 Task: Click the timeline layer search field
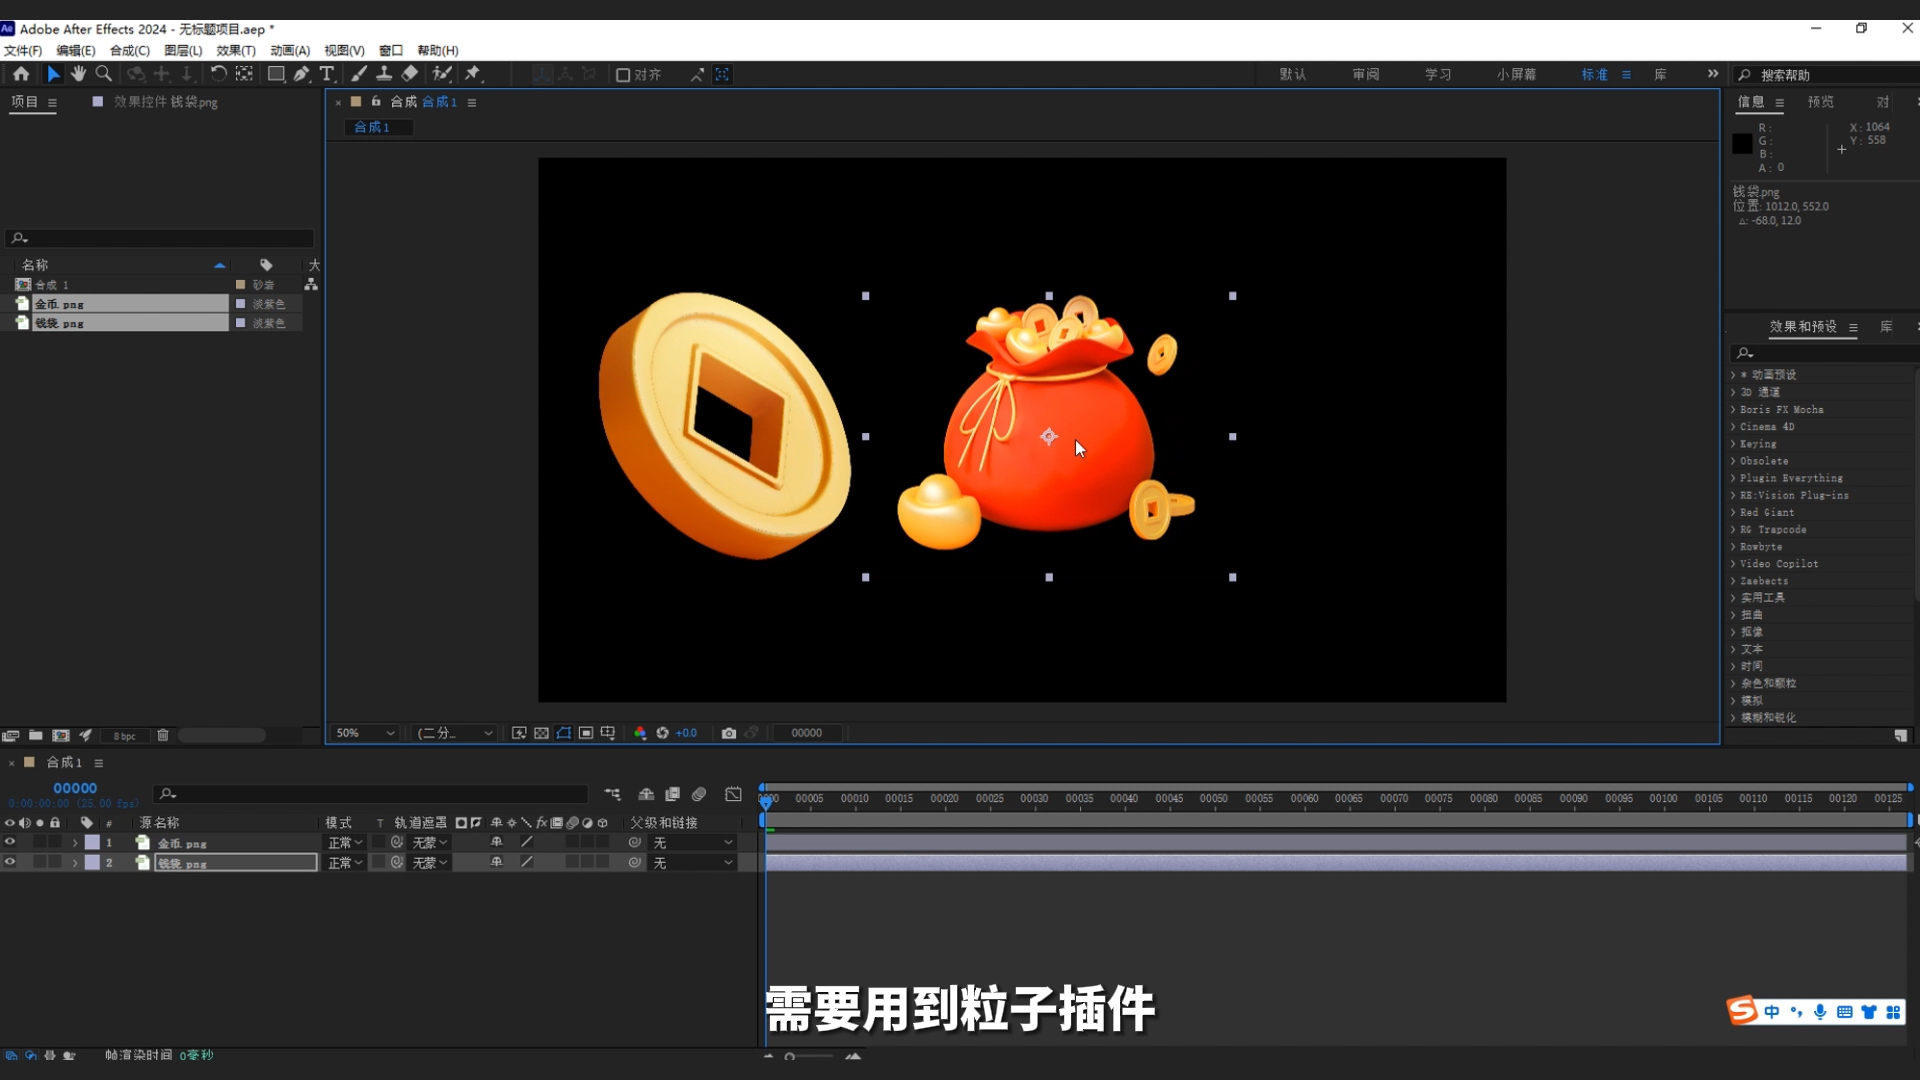(x=370, y=794)
